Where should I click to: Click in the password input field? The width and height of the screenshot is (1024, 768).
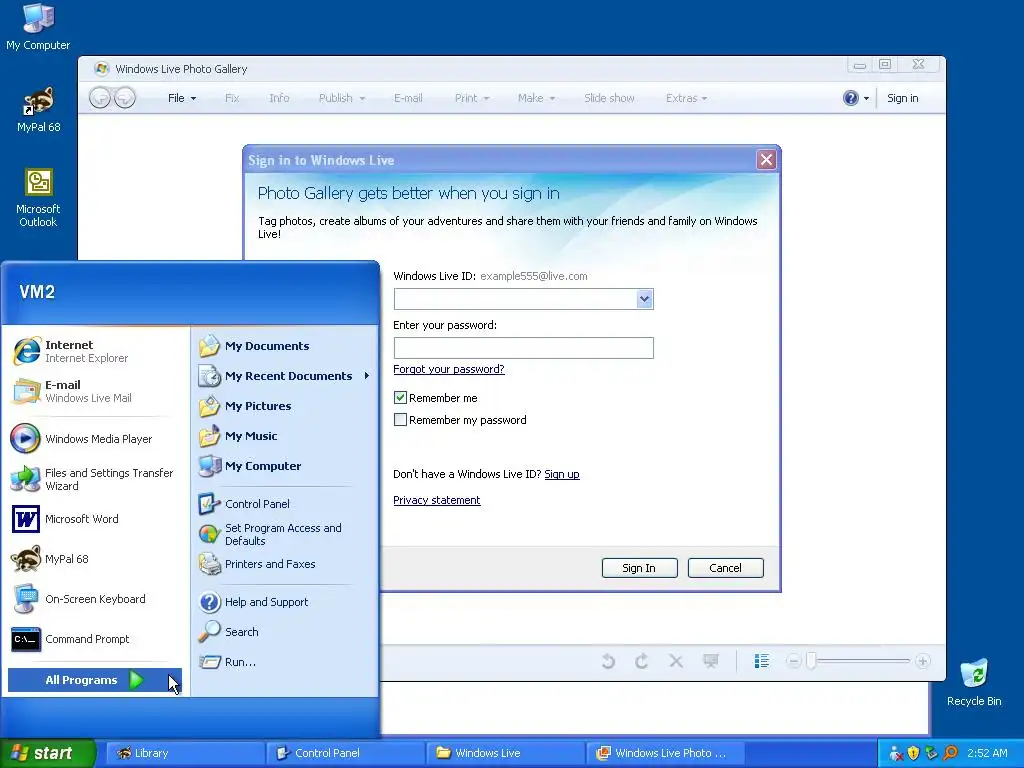point(524,348)
